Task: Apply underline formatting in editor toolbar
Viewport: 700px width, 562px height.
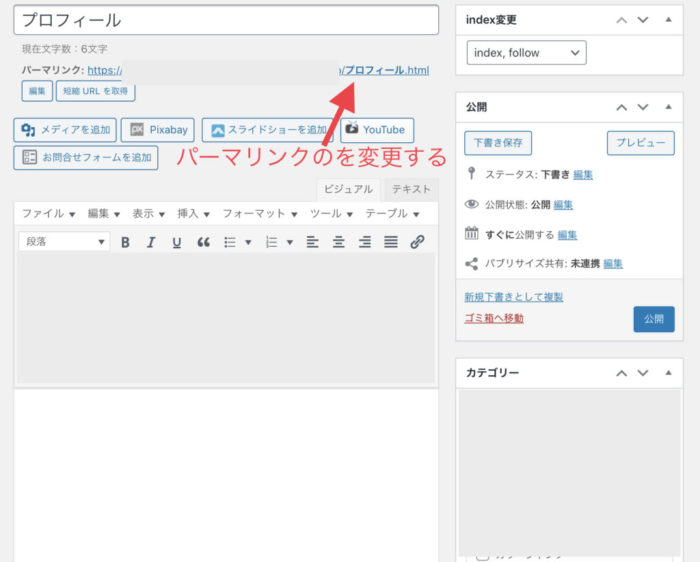Action: pyautogui.click(x=177, y=242)
